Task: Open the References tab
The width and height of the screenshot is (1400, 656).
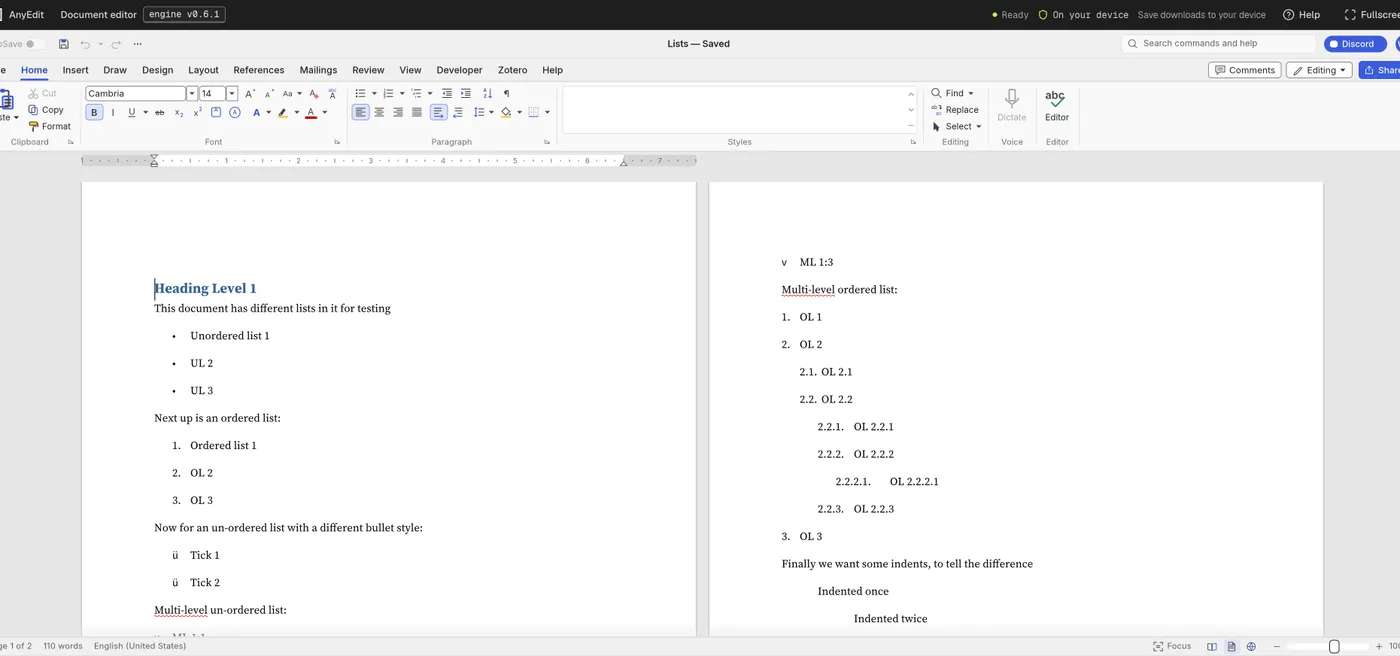Action: (259, 70)
